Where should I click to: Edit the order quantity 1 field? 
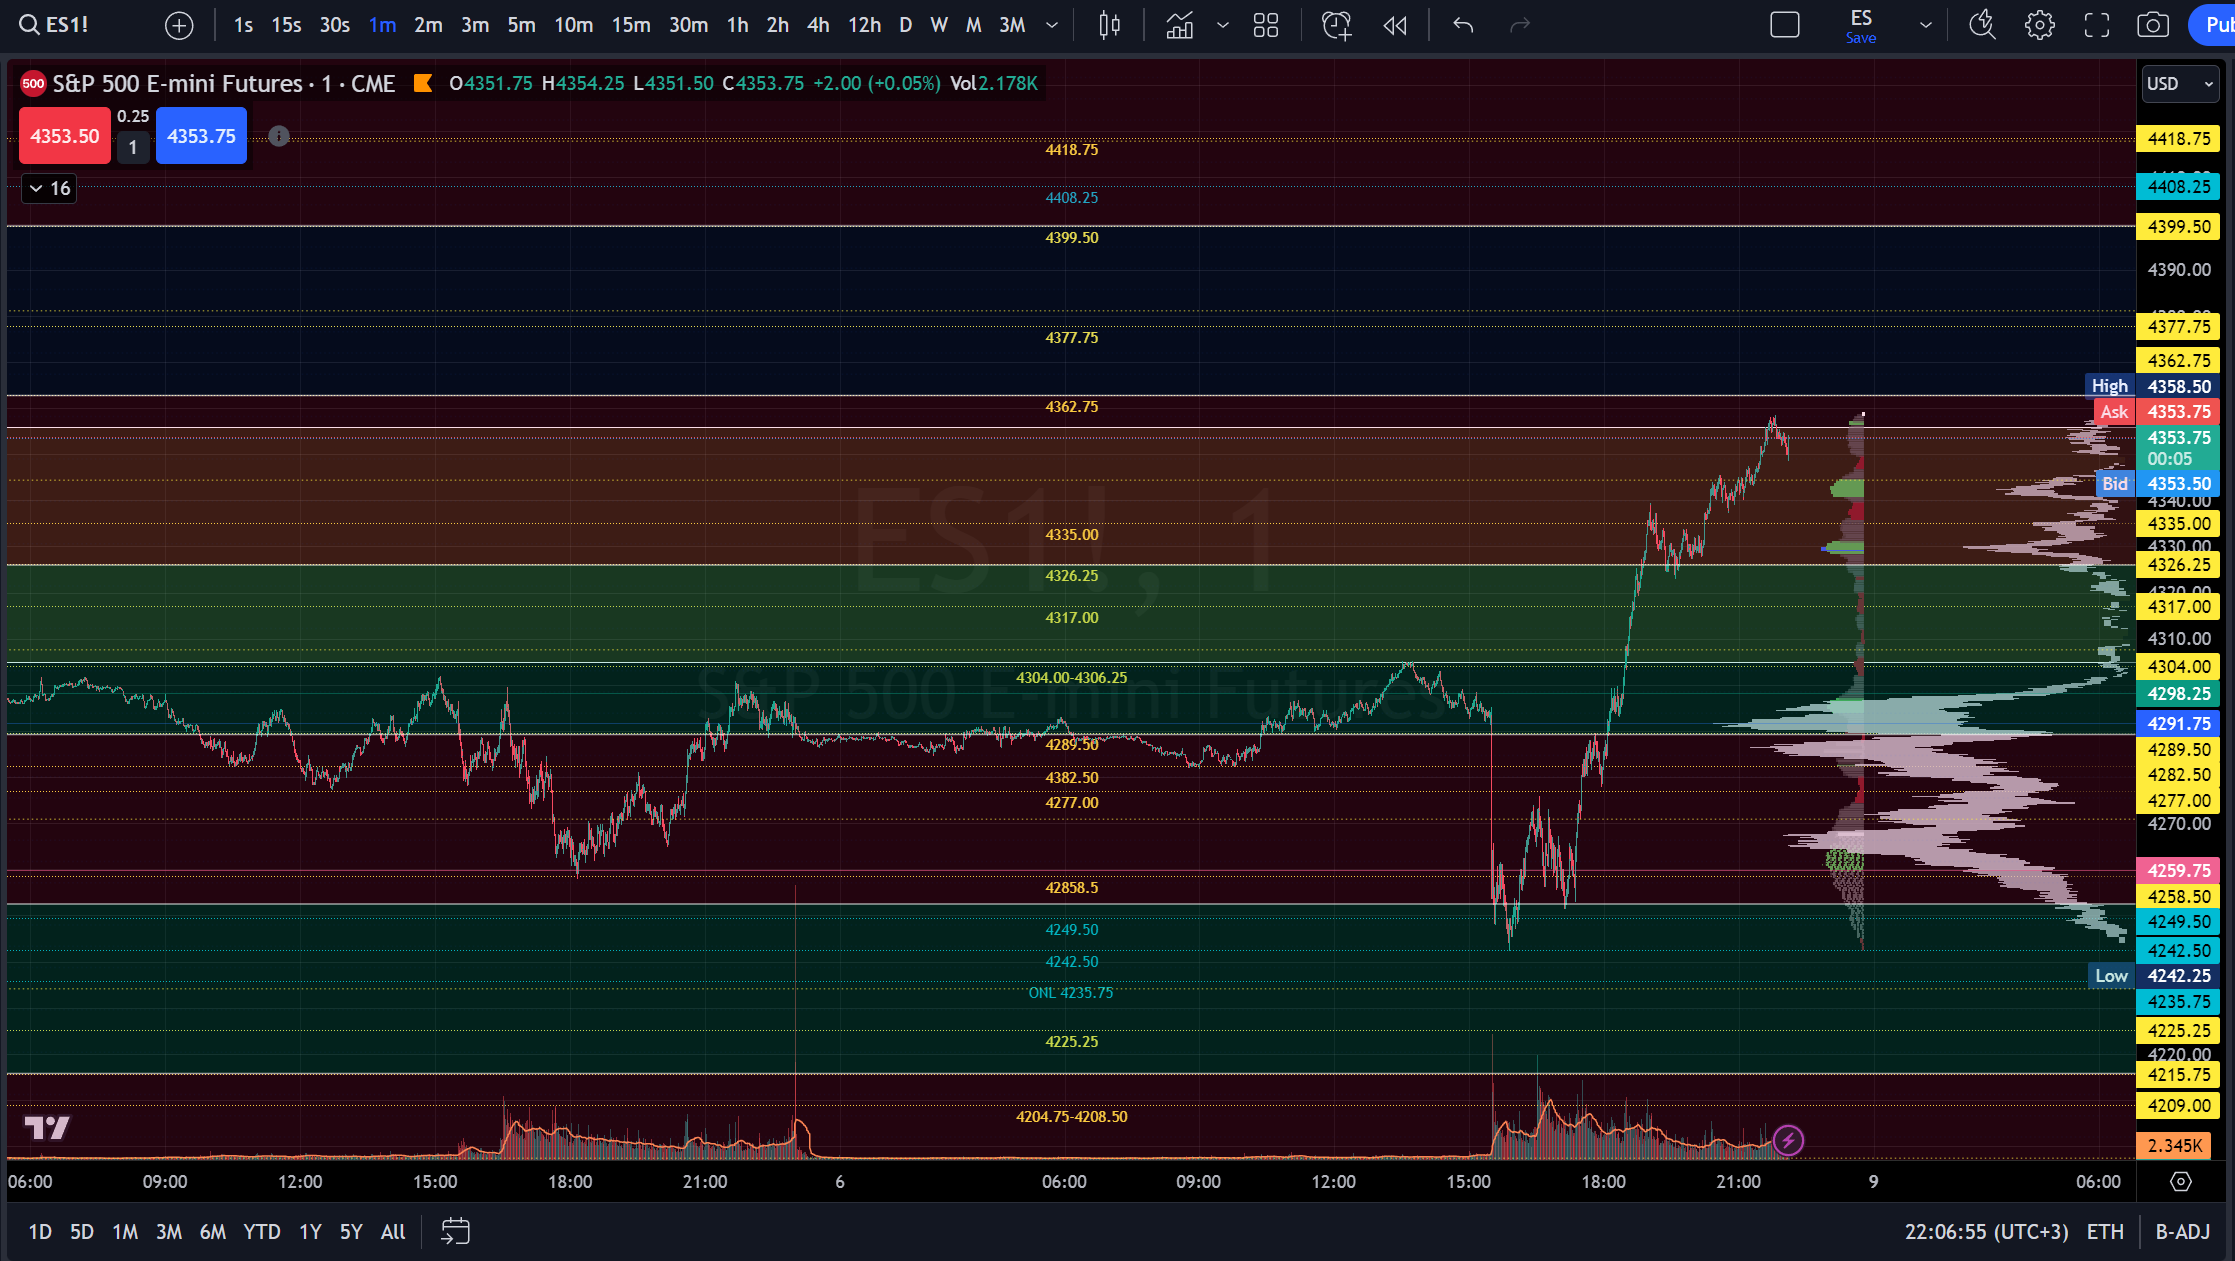pyautogui.click(x=133, y=148)
